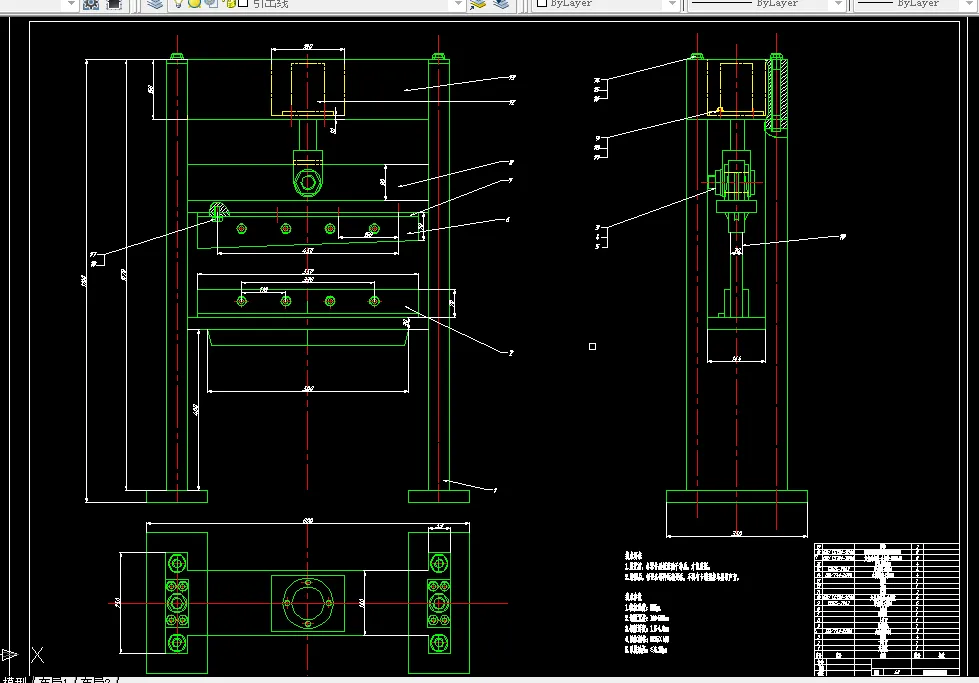979x683 pixels.
Task: Open the Layer Properties Manager stack icon
Action: (x=155, y=4)
